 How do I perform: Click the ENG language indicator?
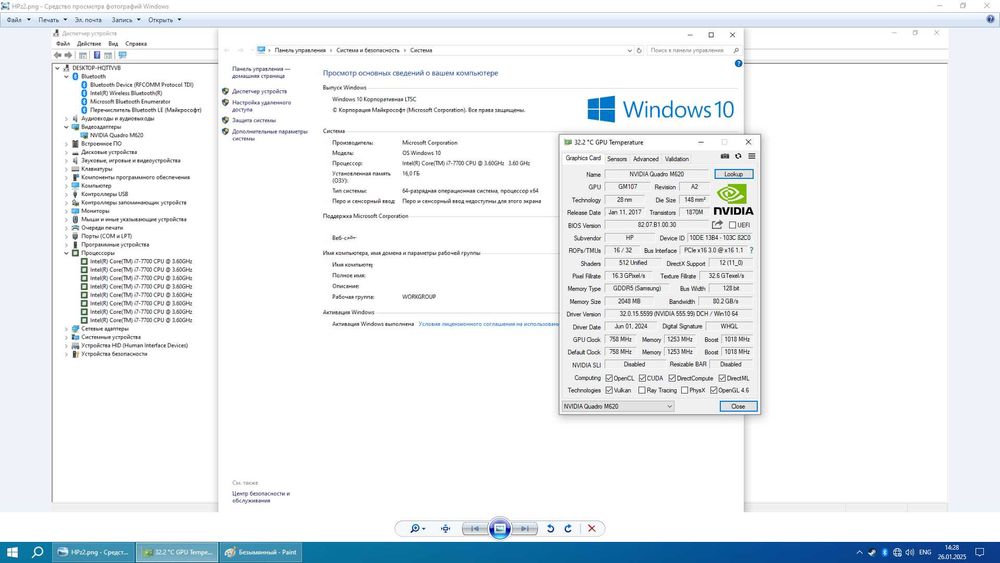(925, 552)
